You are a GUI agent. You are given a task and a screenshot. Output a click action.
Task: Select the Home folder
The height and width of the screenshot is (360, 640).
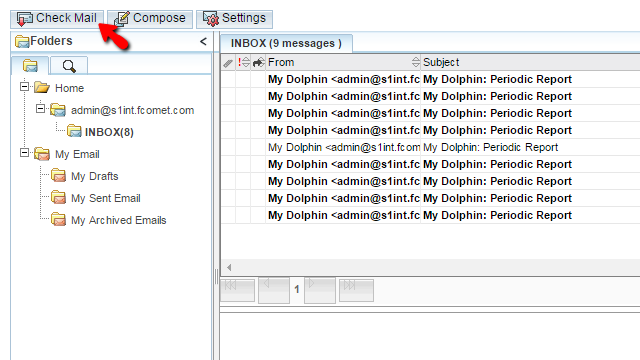(x=69, y=88)
